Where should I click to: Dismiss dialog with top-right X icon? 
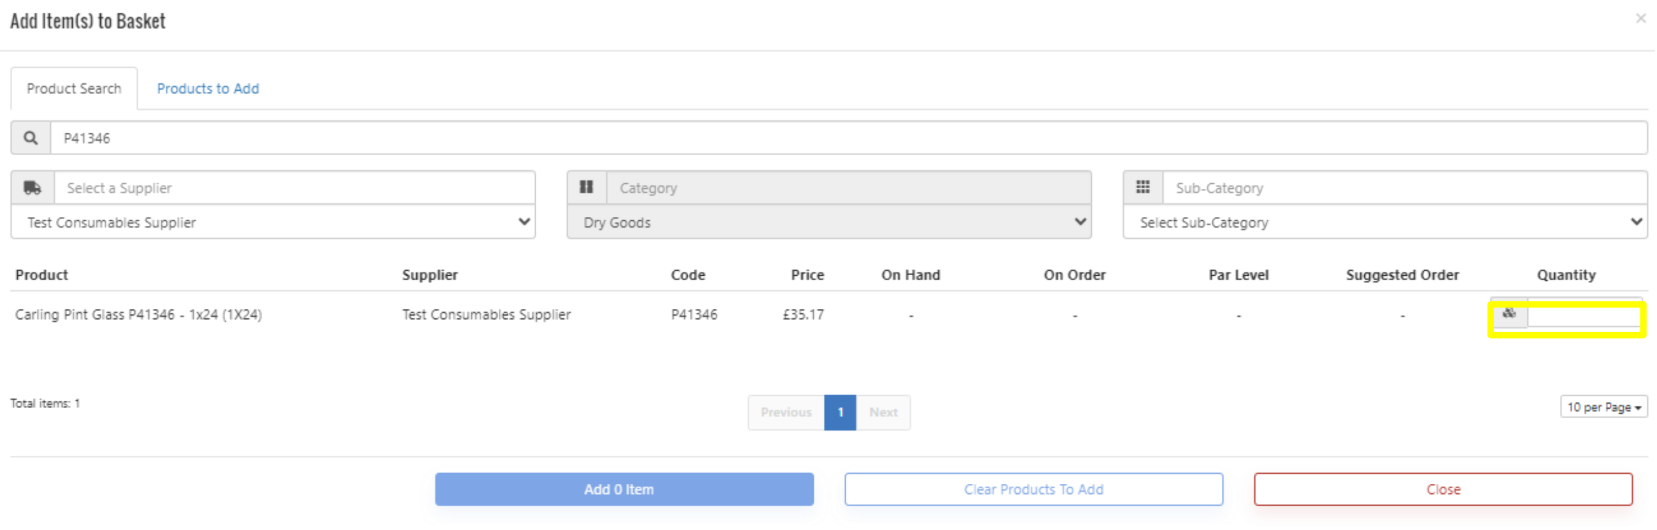(1640, 19)
